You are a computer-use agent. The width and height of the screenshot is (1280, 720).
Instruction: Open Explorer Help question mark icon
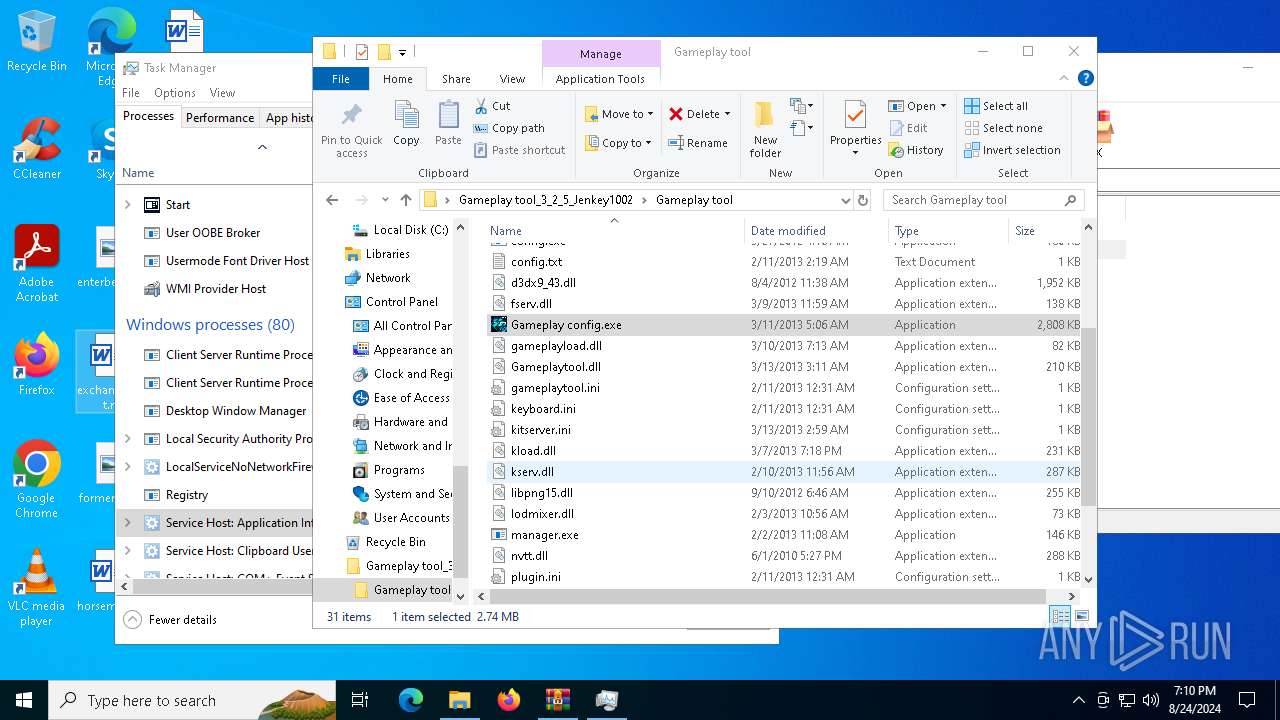pos(1085,78)
